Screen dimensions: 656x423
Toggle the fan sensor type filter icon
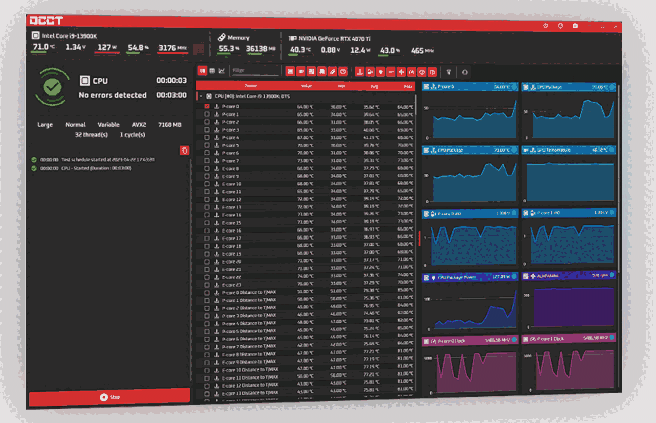401,72
